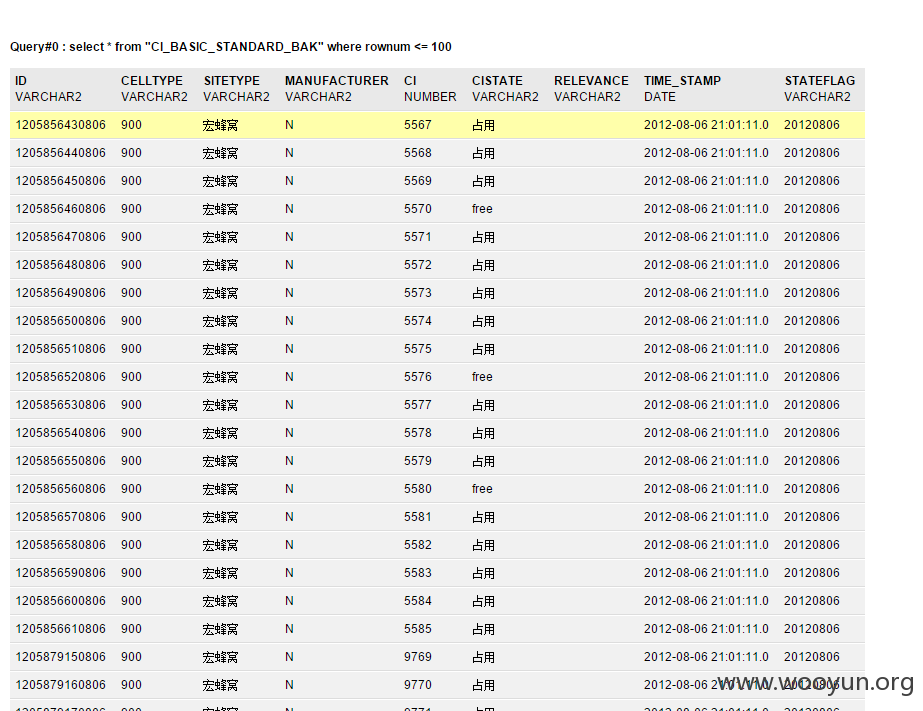Select ID cell 1205856540806

pos(61,433)
